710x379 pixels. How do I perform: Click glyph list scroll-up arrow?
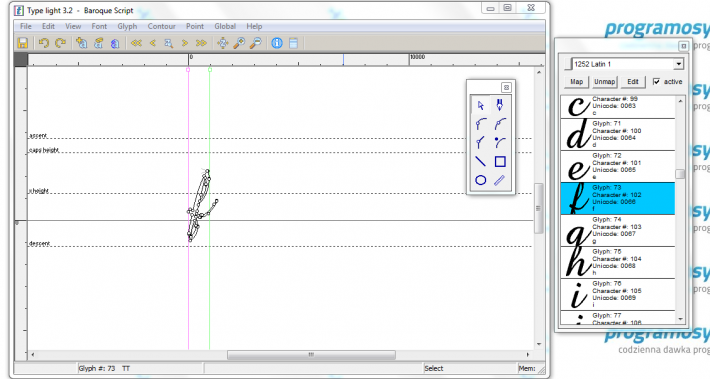680,101
